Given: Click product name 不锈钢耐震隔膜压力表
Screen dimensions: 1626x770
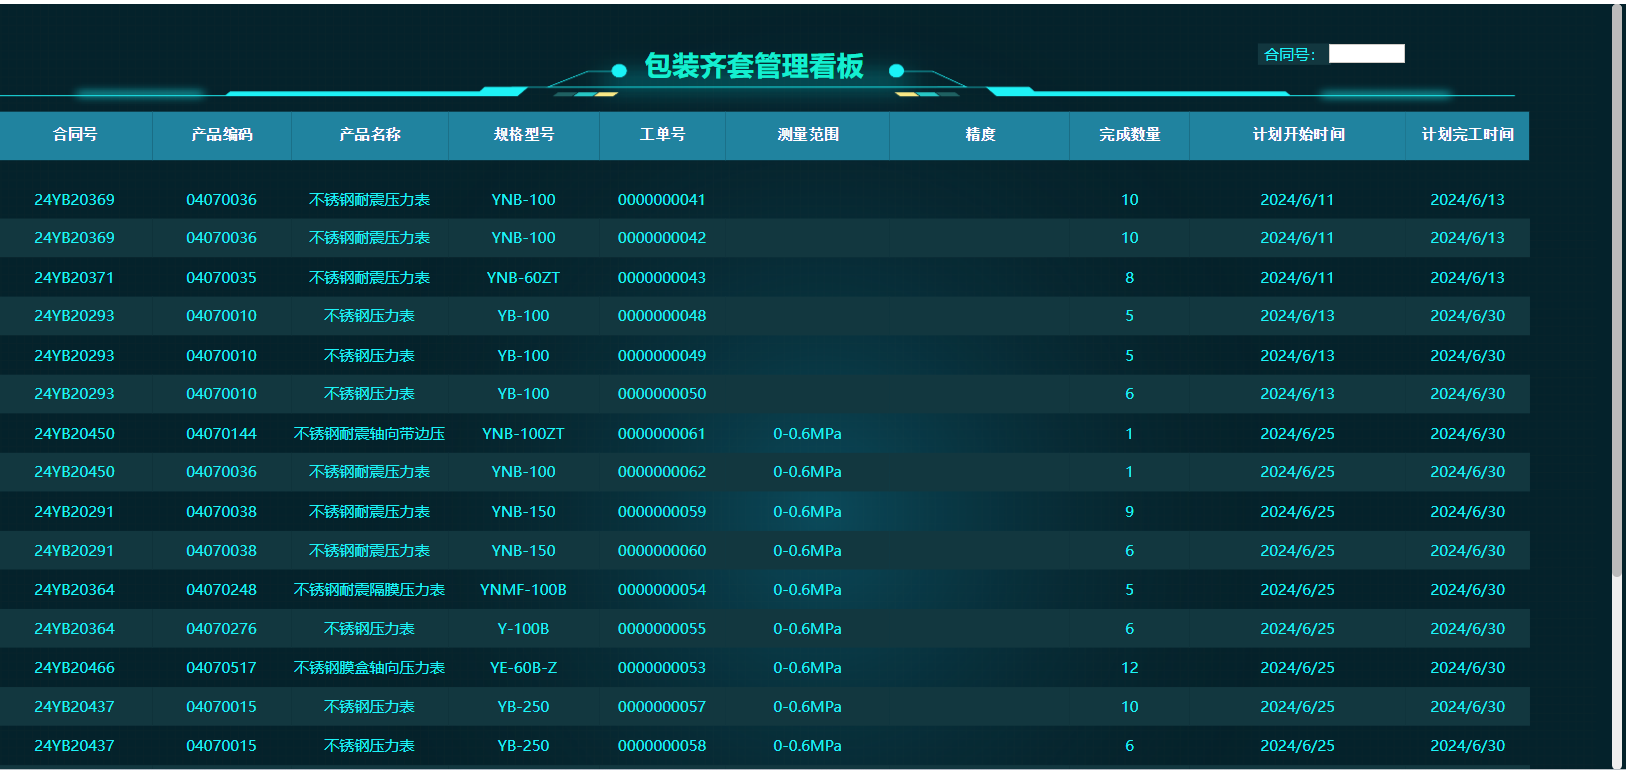Looking at the screenshot, I should pyautogui.click(x=369, y=590).
